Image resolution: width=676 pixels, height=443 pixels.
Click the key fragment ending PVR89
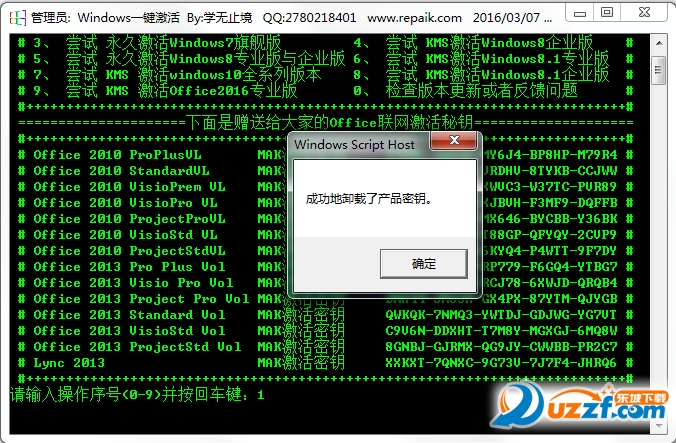tap(550, 187)
